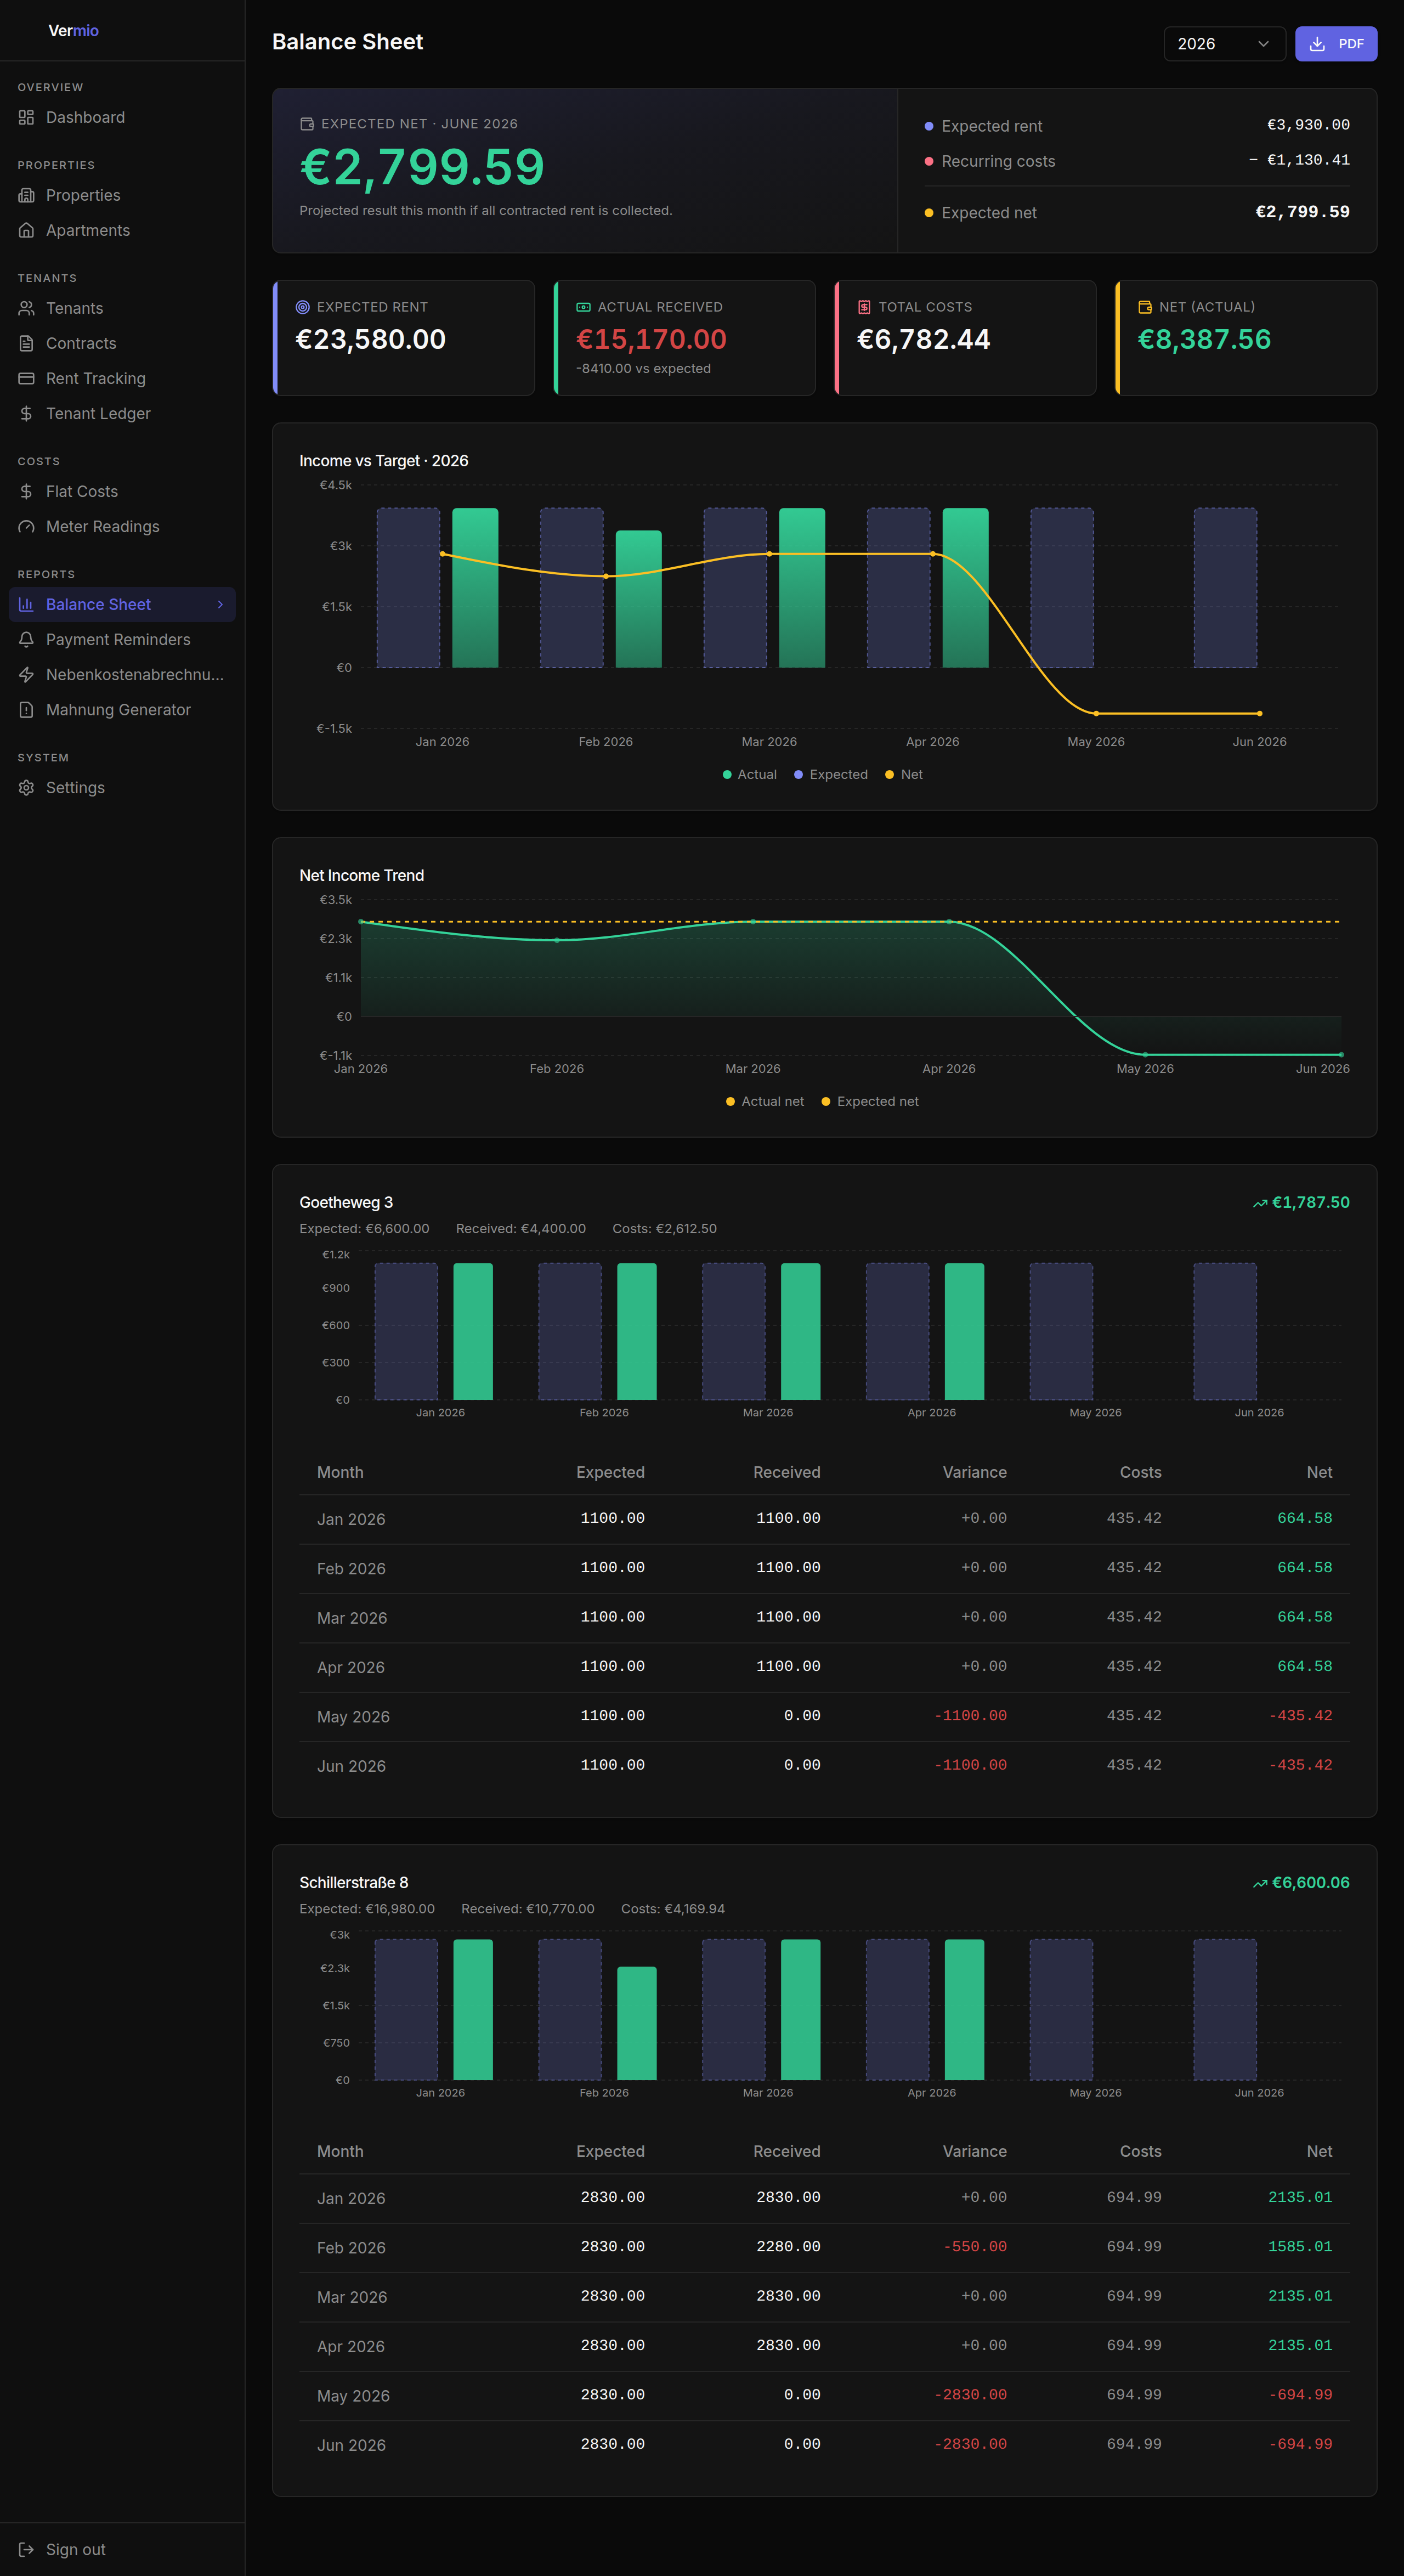Screen dimensions: 1404x2576
Task: Toggle the Actual series in Income legend
Action: click(x=750, y=774)
